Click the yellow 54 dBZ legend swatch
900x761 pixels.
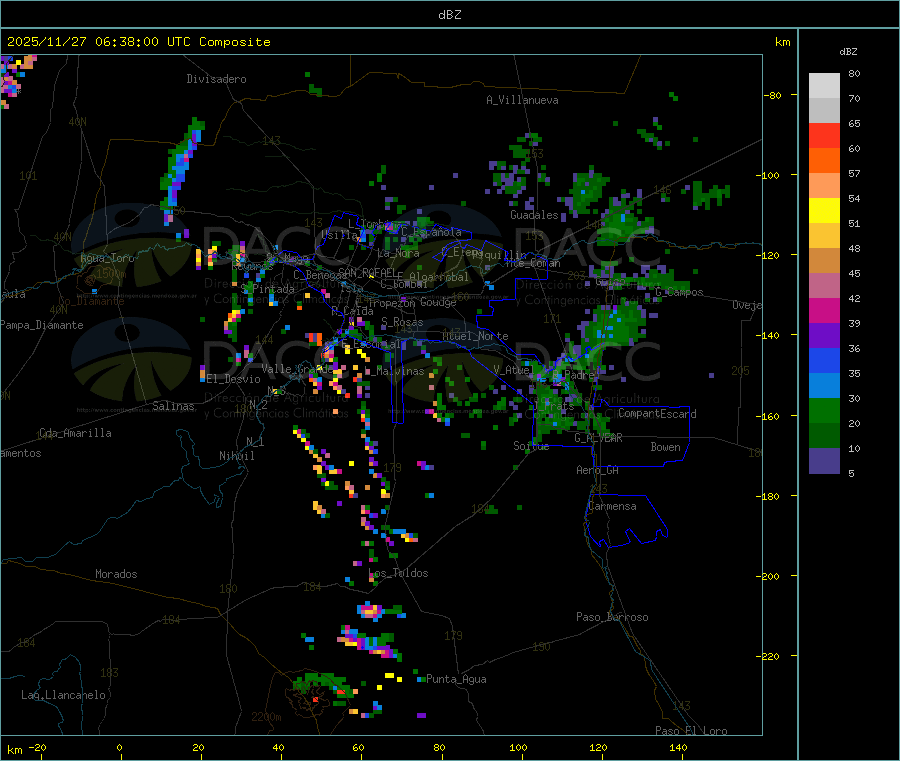coord(824,211)
